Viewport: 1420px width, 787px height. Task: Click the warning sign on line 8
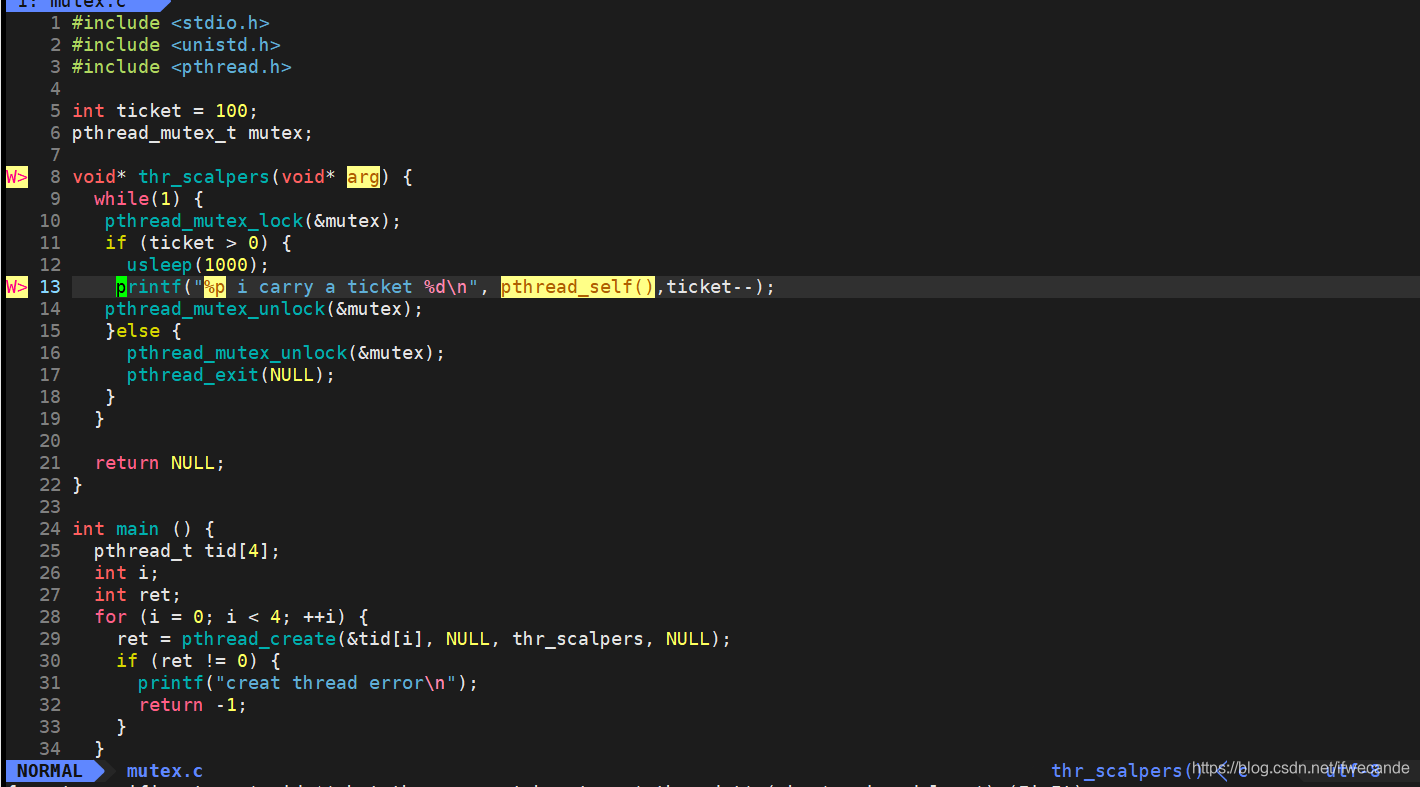pos(17,177)
